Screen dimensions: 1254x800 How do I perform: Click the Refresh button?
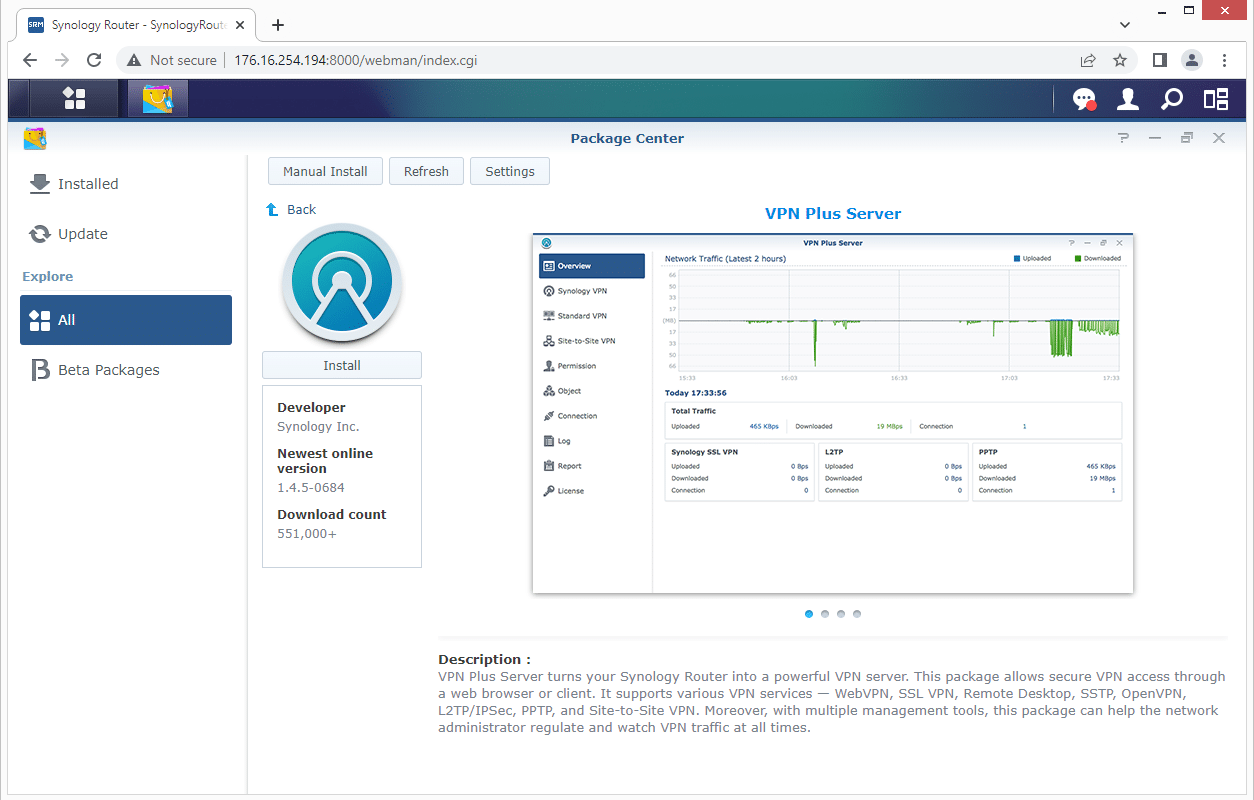tap(426, 171)
